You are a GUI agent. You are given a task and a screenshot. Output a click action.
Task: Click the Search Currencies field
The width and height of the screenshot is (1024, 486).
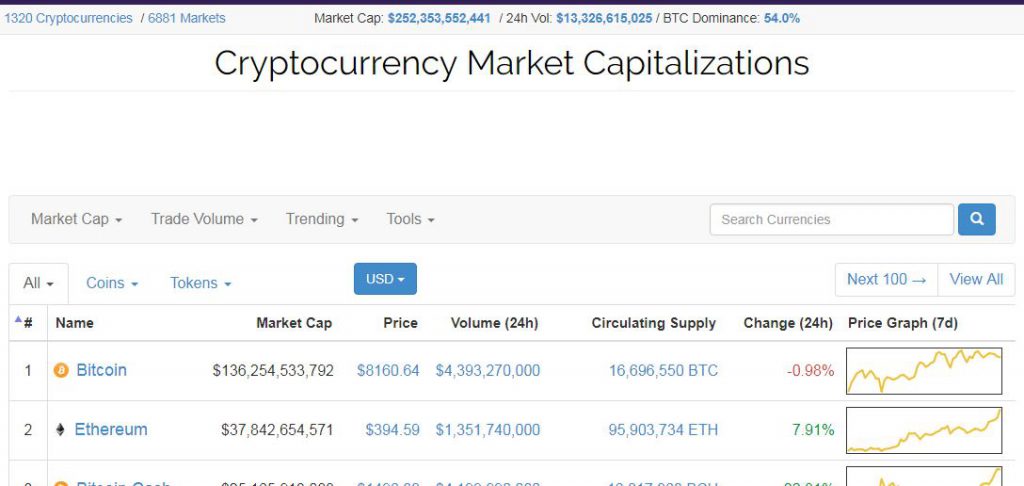coord(831,219)
